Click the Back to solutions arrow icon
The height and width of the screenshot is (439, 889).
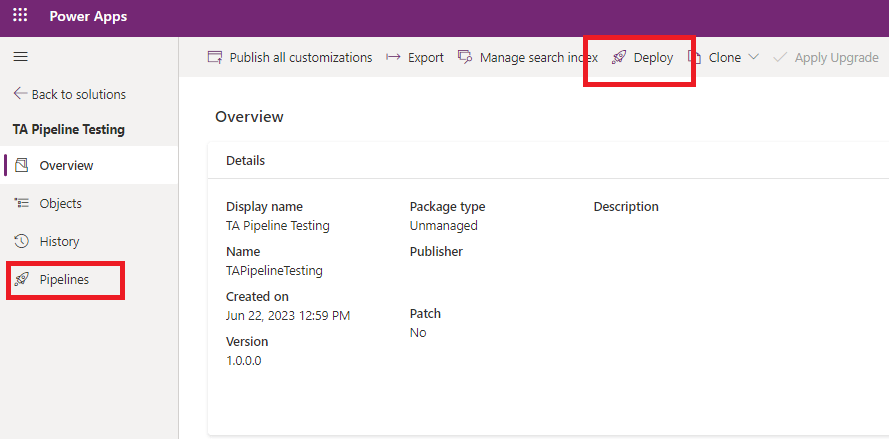coord(20,94)
